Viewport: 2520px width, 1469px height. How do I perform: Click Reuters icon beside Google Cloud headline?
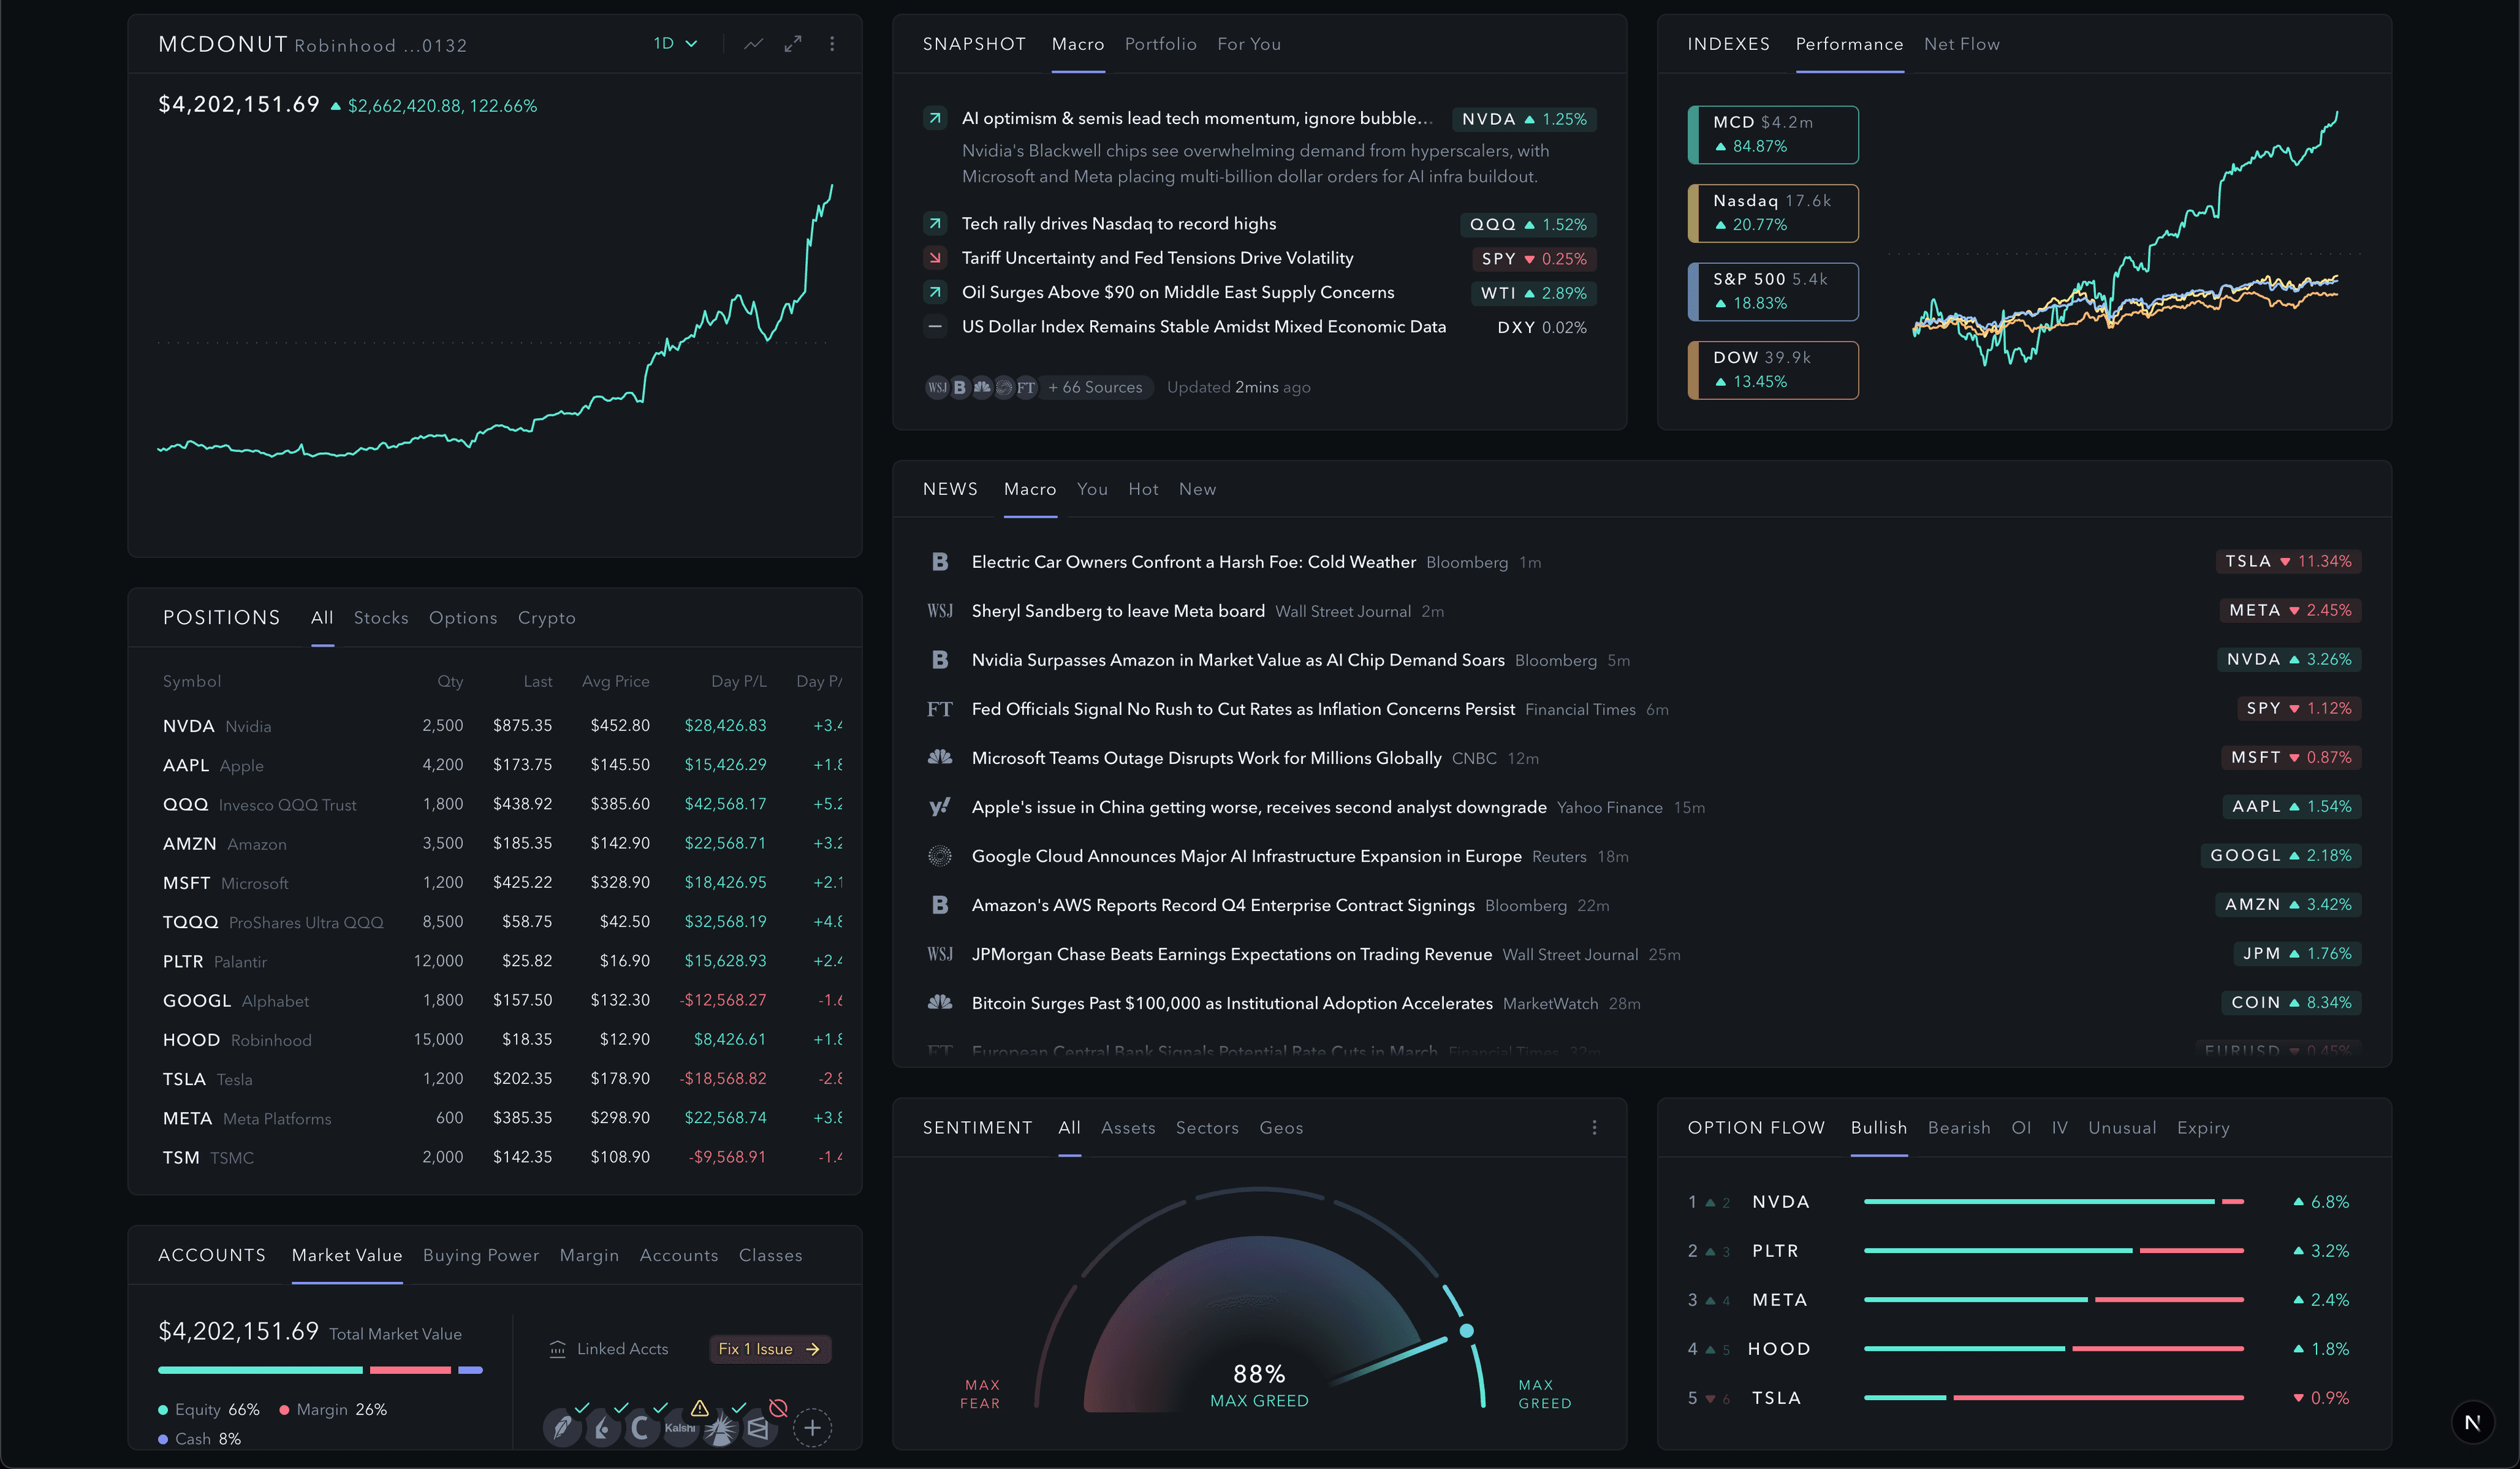click(940, 856)
